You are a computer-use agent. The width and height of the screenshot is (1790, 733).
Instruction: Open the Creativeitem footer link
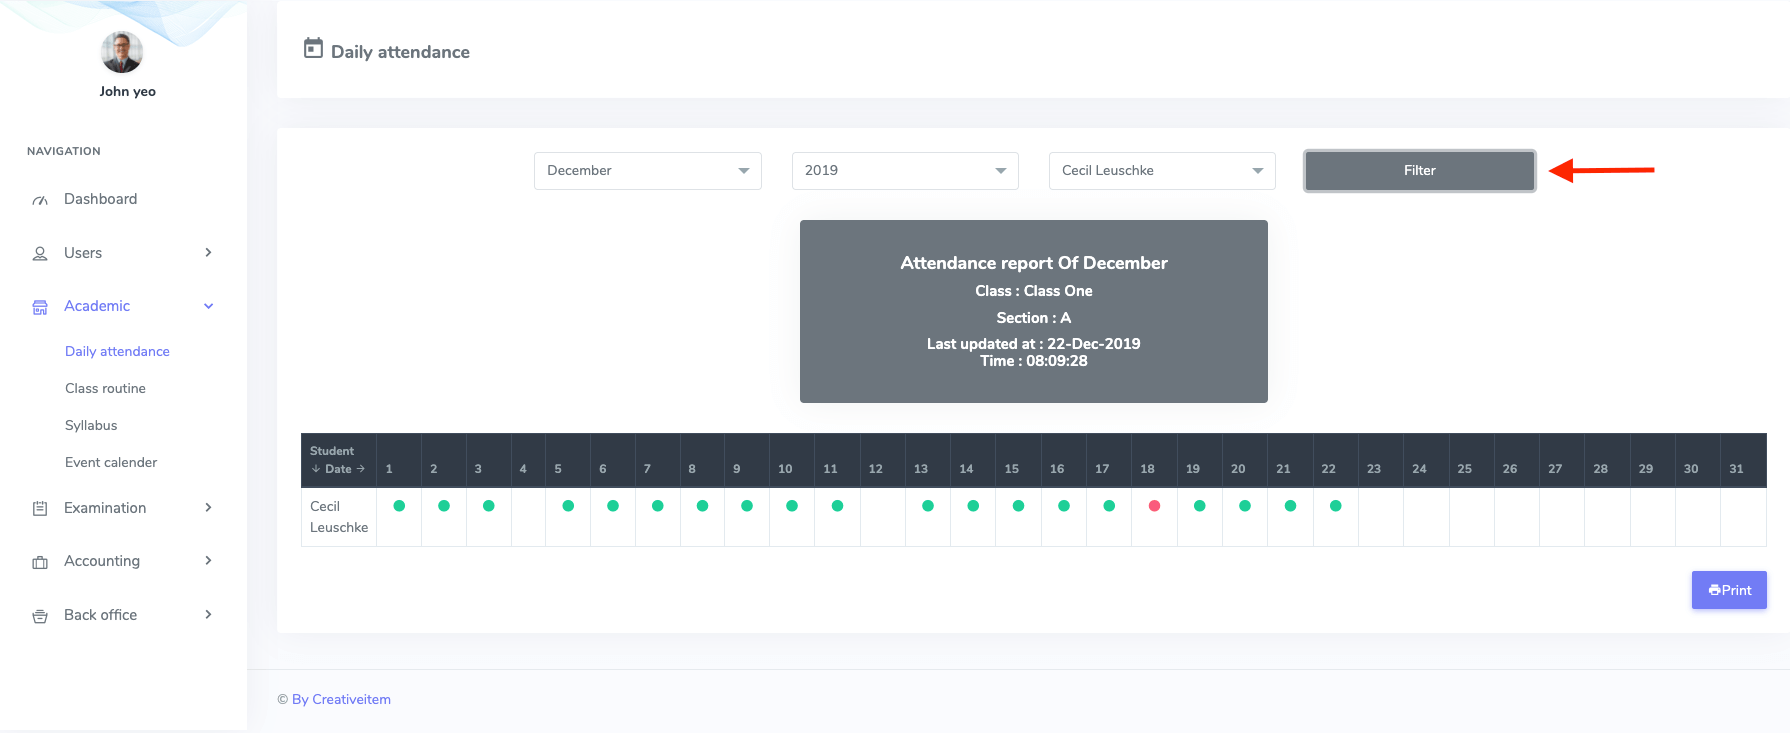coord(341,699)
